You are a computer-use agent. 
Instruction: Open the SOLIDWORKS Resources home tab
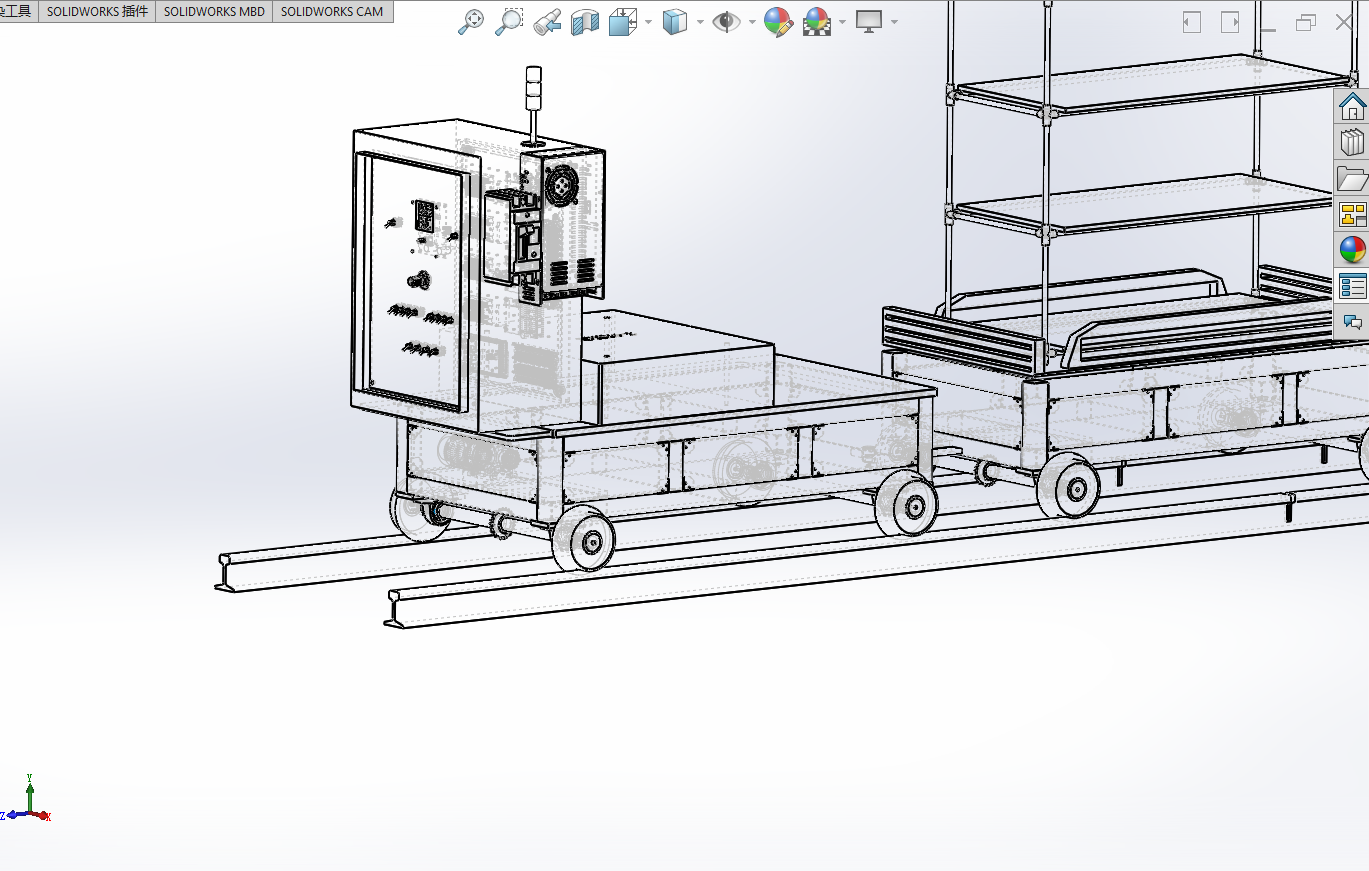pos(1352,106)
